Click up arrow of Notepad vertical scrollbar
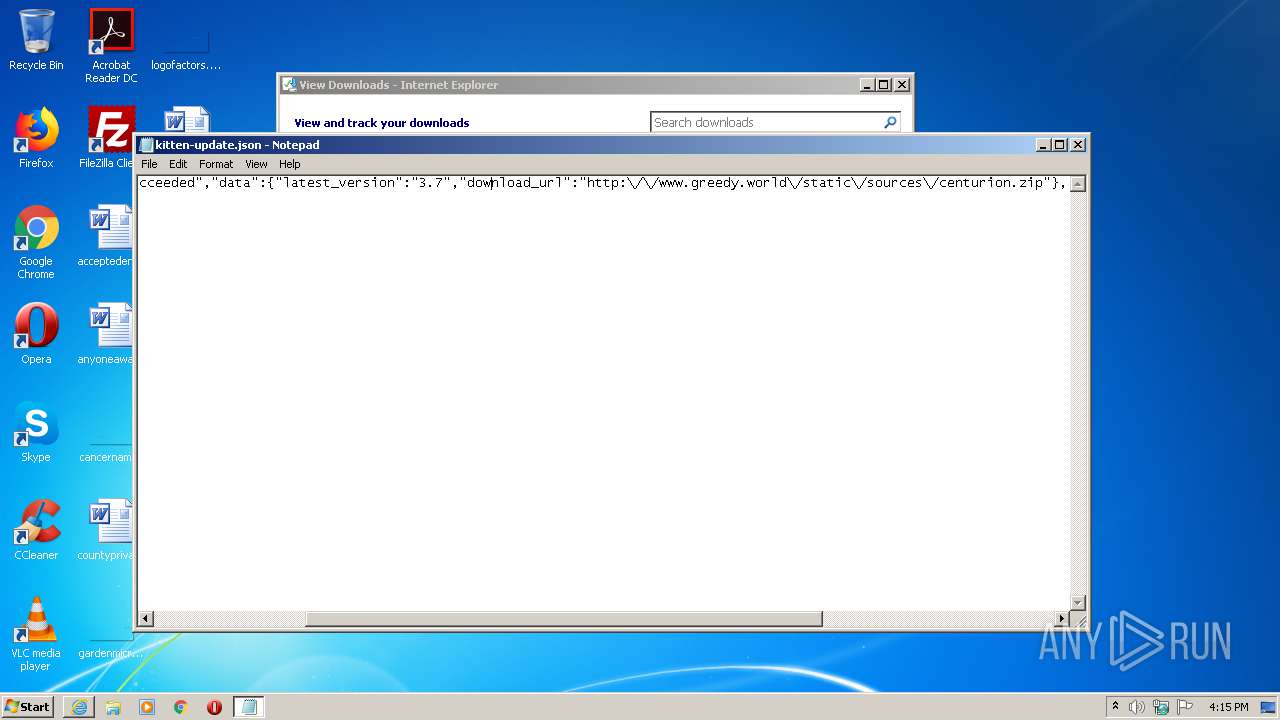Screen dimensions: 1280x720 [x=1078, y=184]
